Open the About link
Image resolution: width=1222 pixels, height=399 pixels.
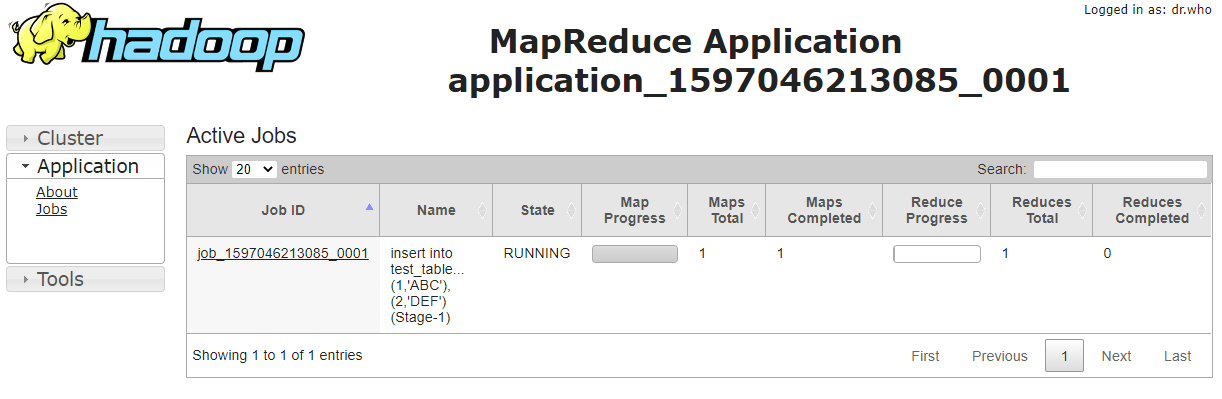click(x=57, y=192)
